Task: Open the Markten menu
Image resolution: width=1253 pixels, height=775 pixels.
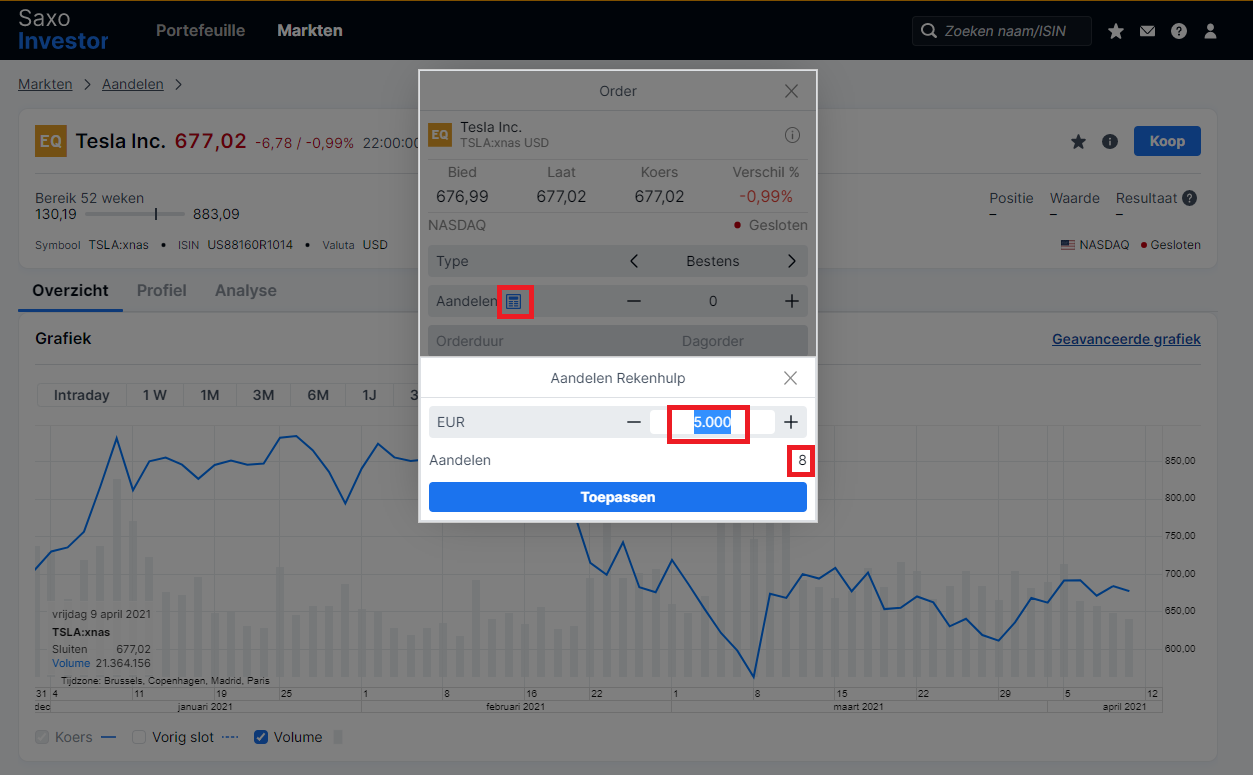Action: 310,30
